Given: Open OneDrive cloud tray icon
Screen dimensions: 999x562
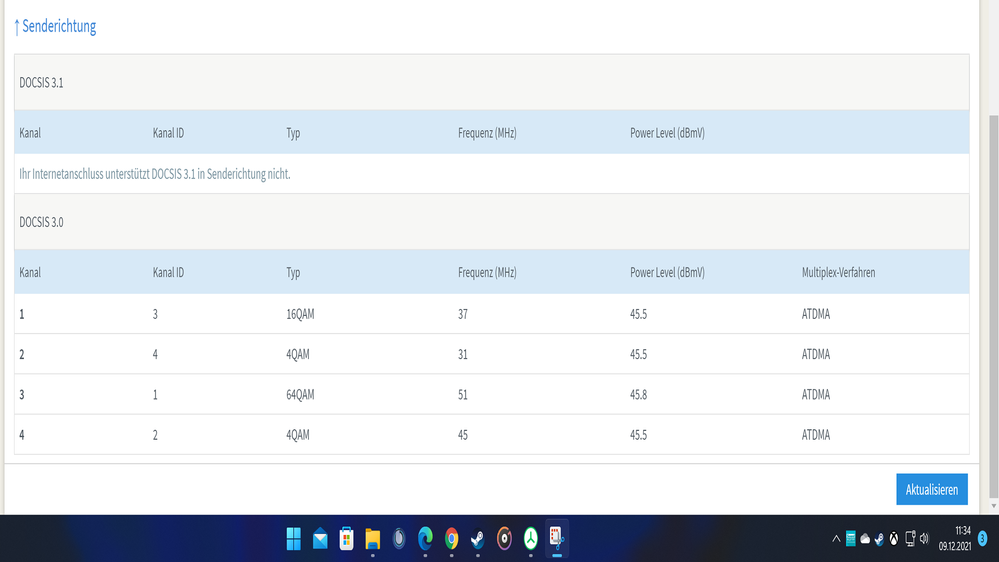Looking at the screenshot, I should pos(865,539).
